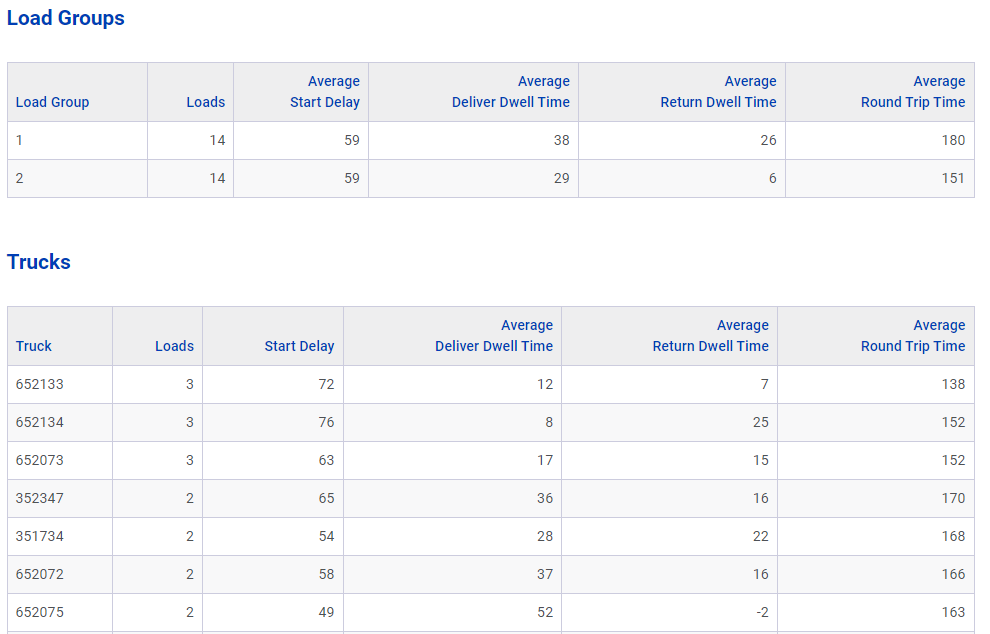Sort Load Groups table by Load Group header
Screen dimensions: 990x634
pos(52,102)
